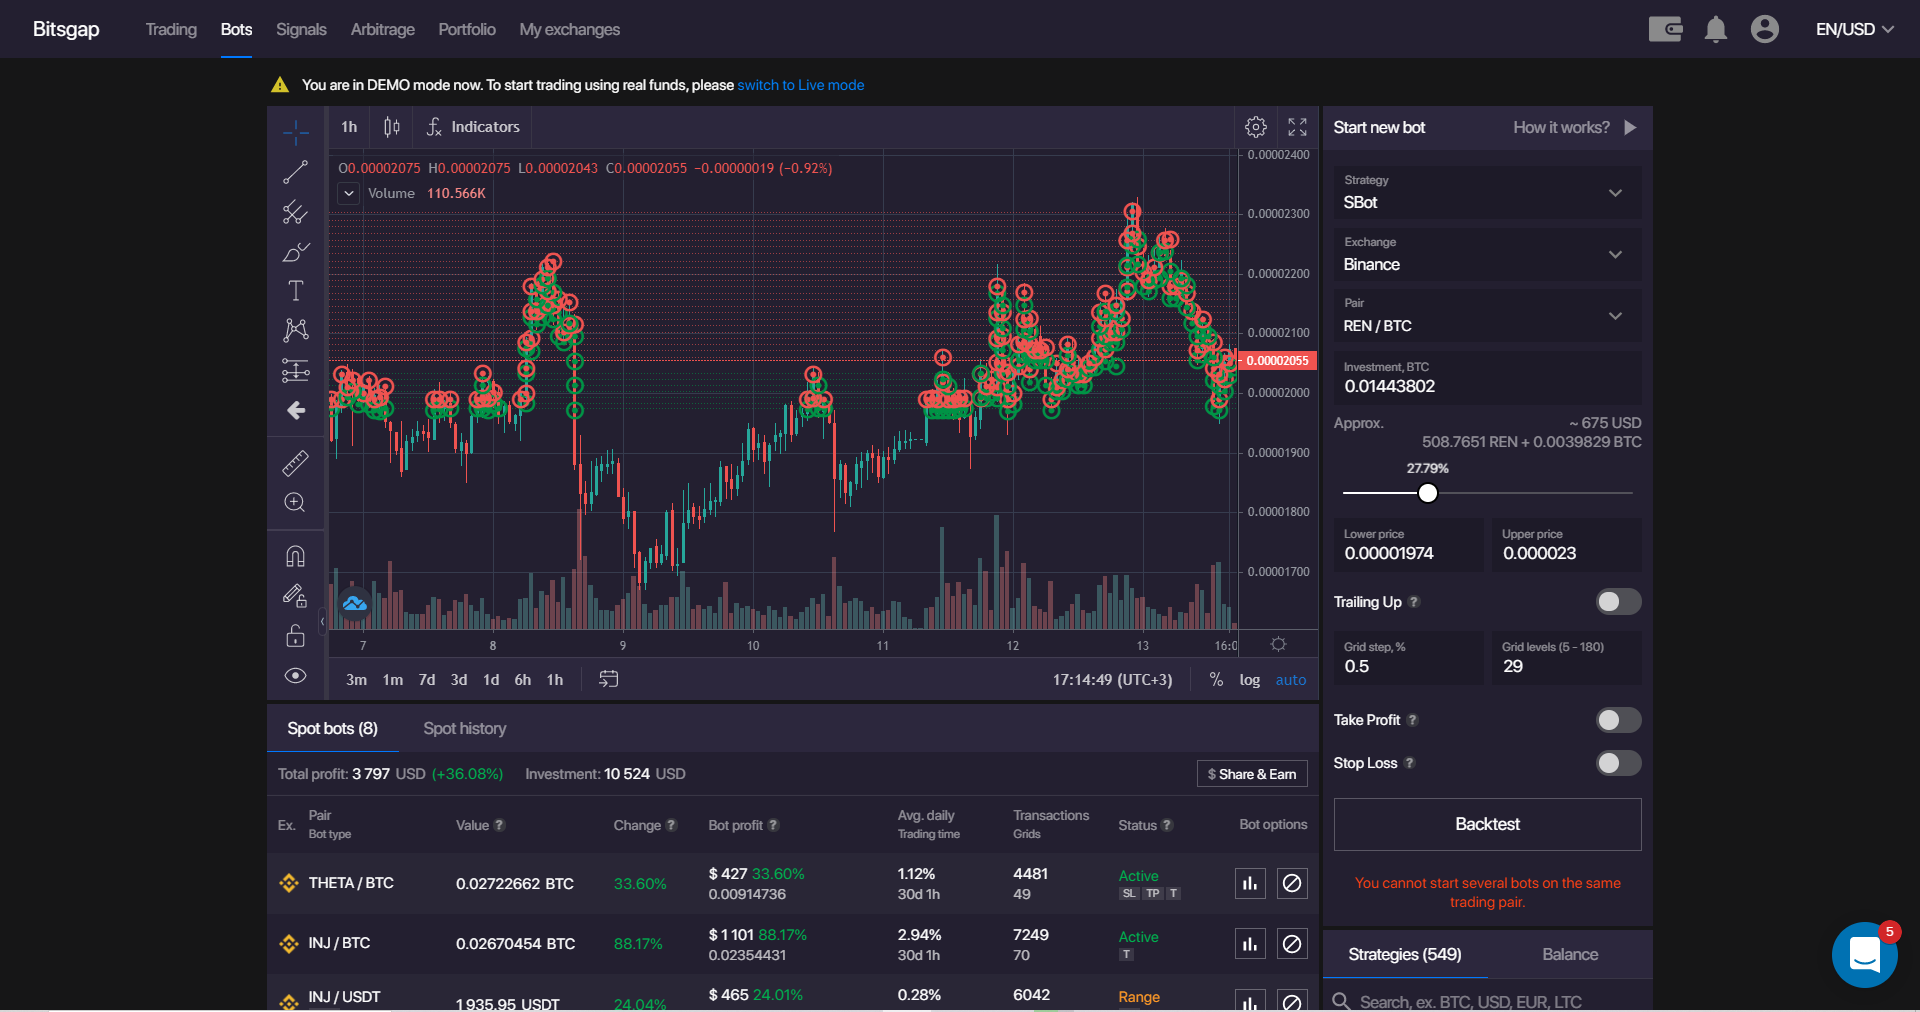
Task: Switch chart to fullscreen mode
Action: pyautogui.click(x=1297, y=127)
